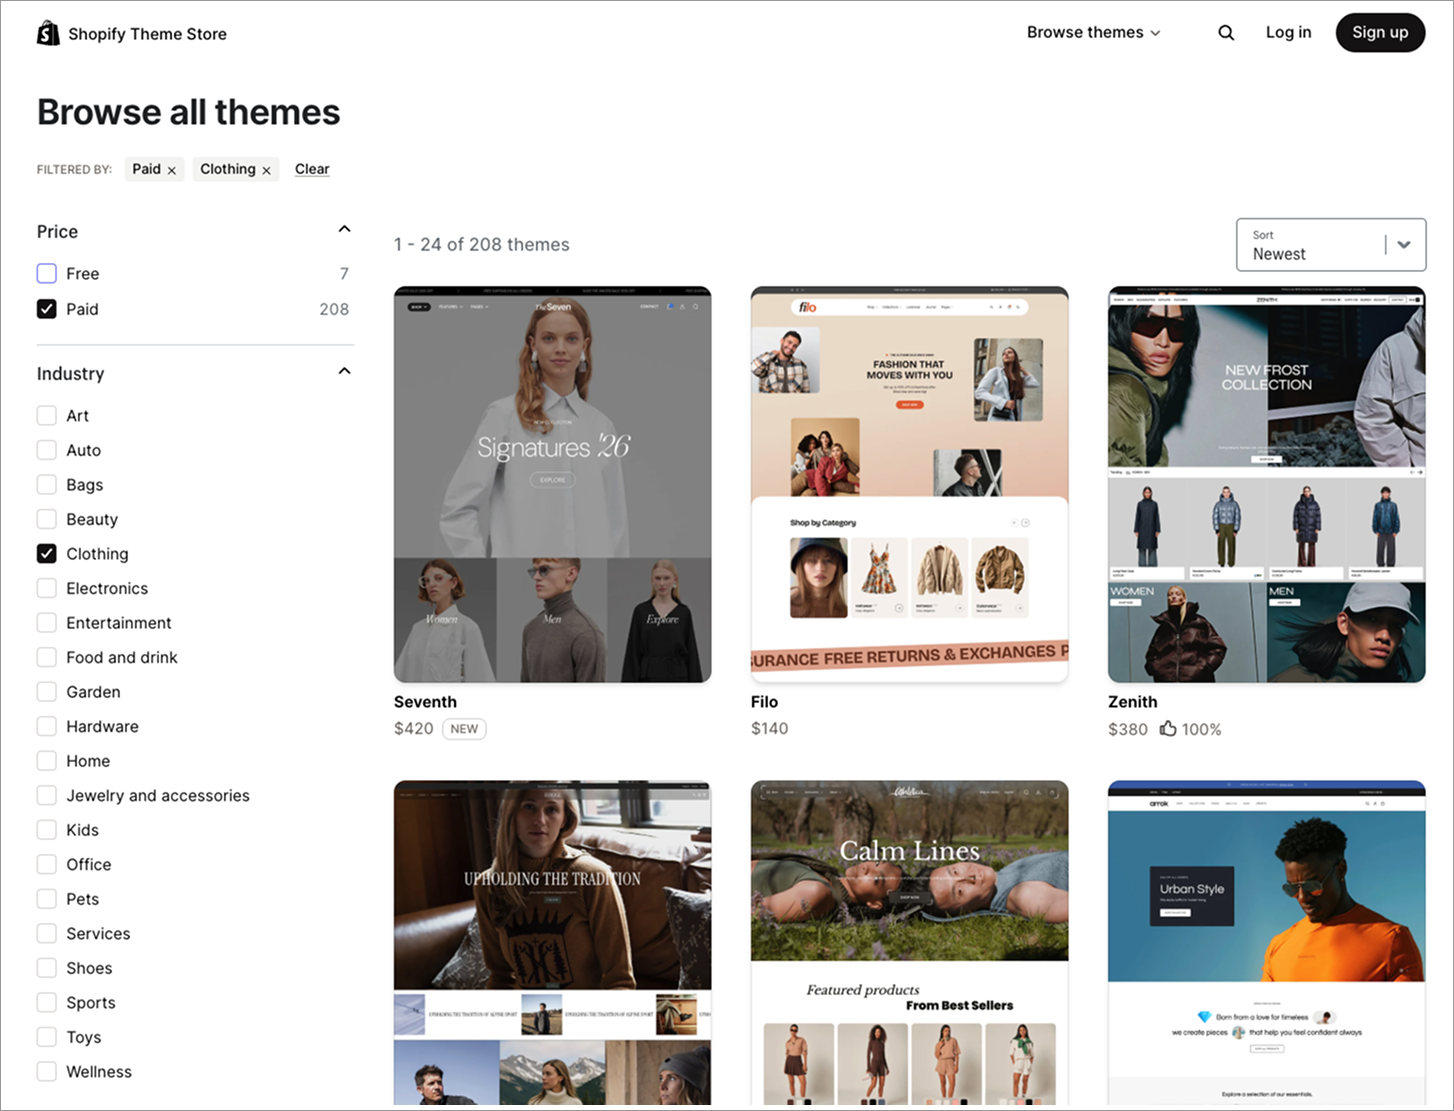1454x1111 pixels.
Task: Remove the Paid filter chip
Action: coord(172,170)
